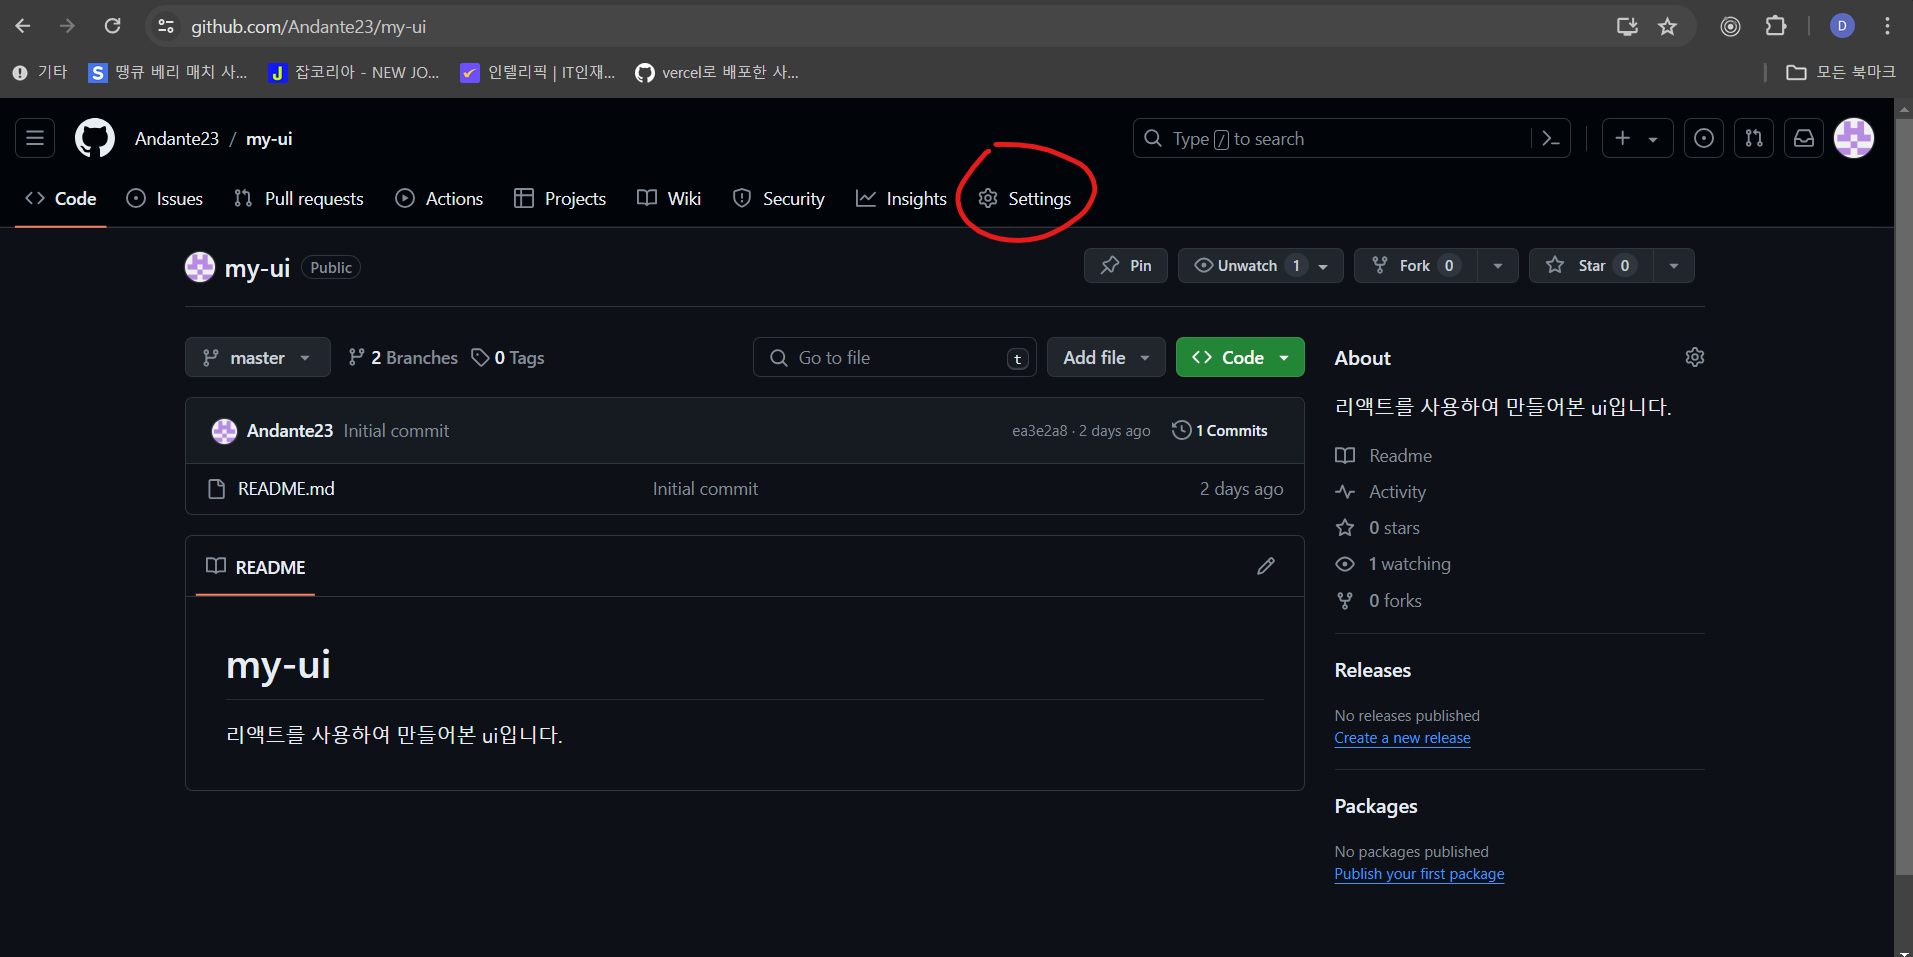View site information icon in address bar
The height and width of the screenshot is (957, 1913).
click(x=166, y=27)
